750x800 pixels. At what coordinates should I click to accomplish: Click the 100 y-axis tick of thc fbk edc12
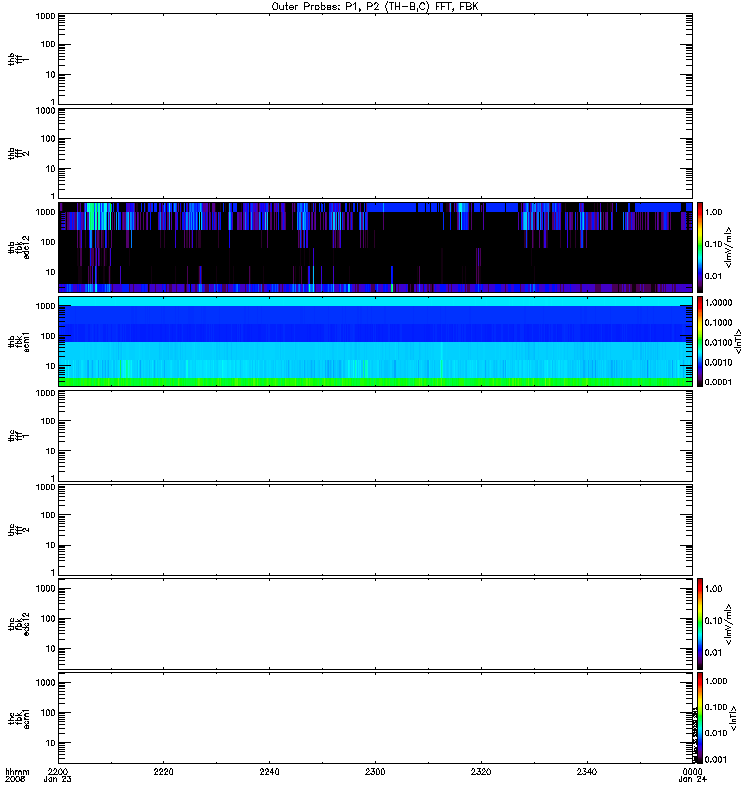(x=48, y=619)
